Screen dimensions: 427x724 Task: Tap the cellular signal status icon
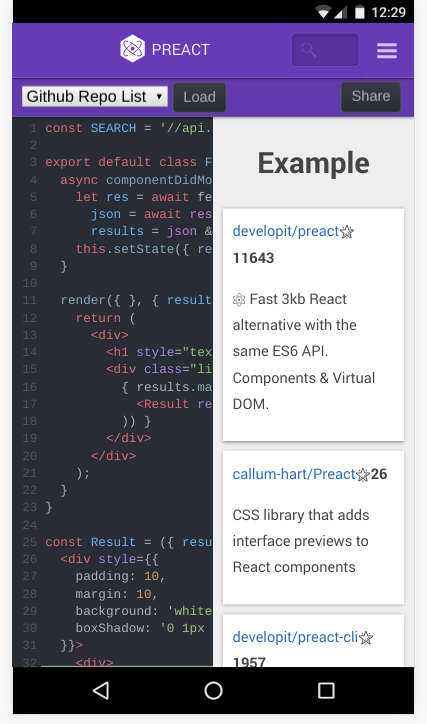click(341, 12)
